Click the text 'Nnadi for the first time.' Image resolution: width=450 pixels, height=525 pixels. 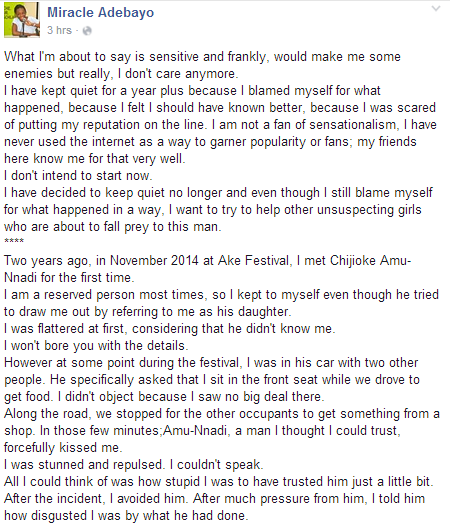(69, 278)
